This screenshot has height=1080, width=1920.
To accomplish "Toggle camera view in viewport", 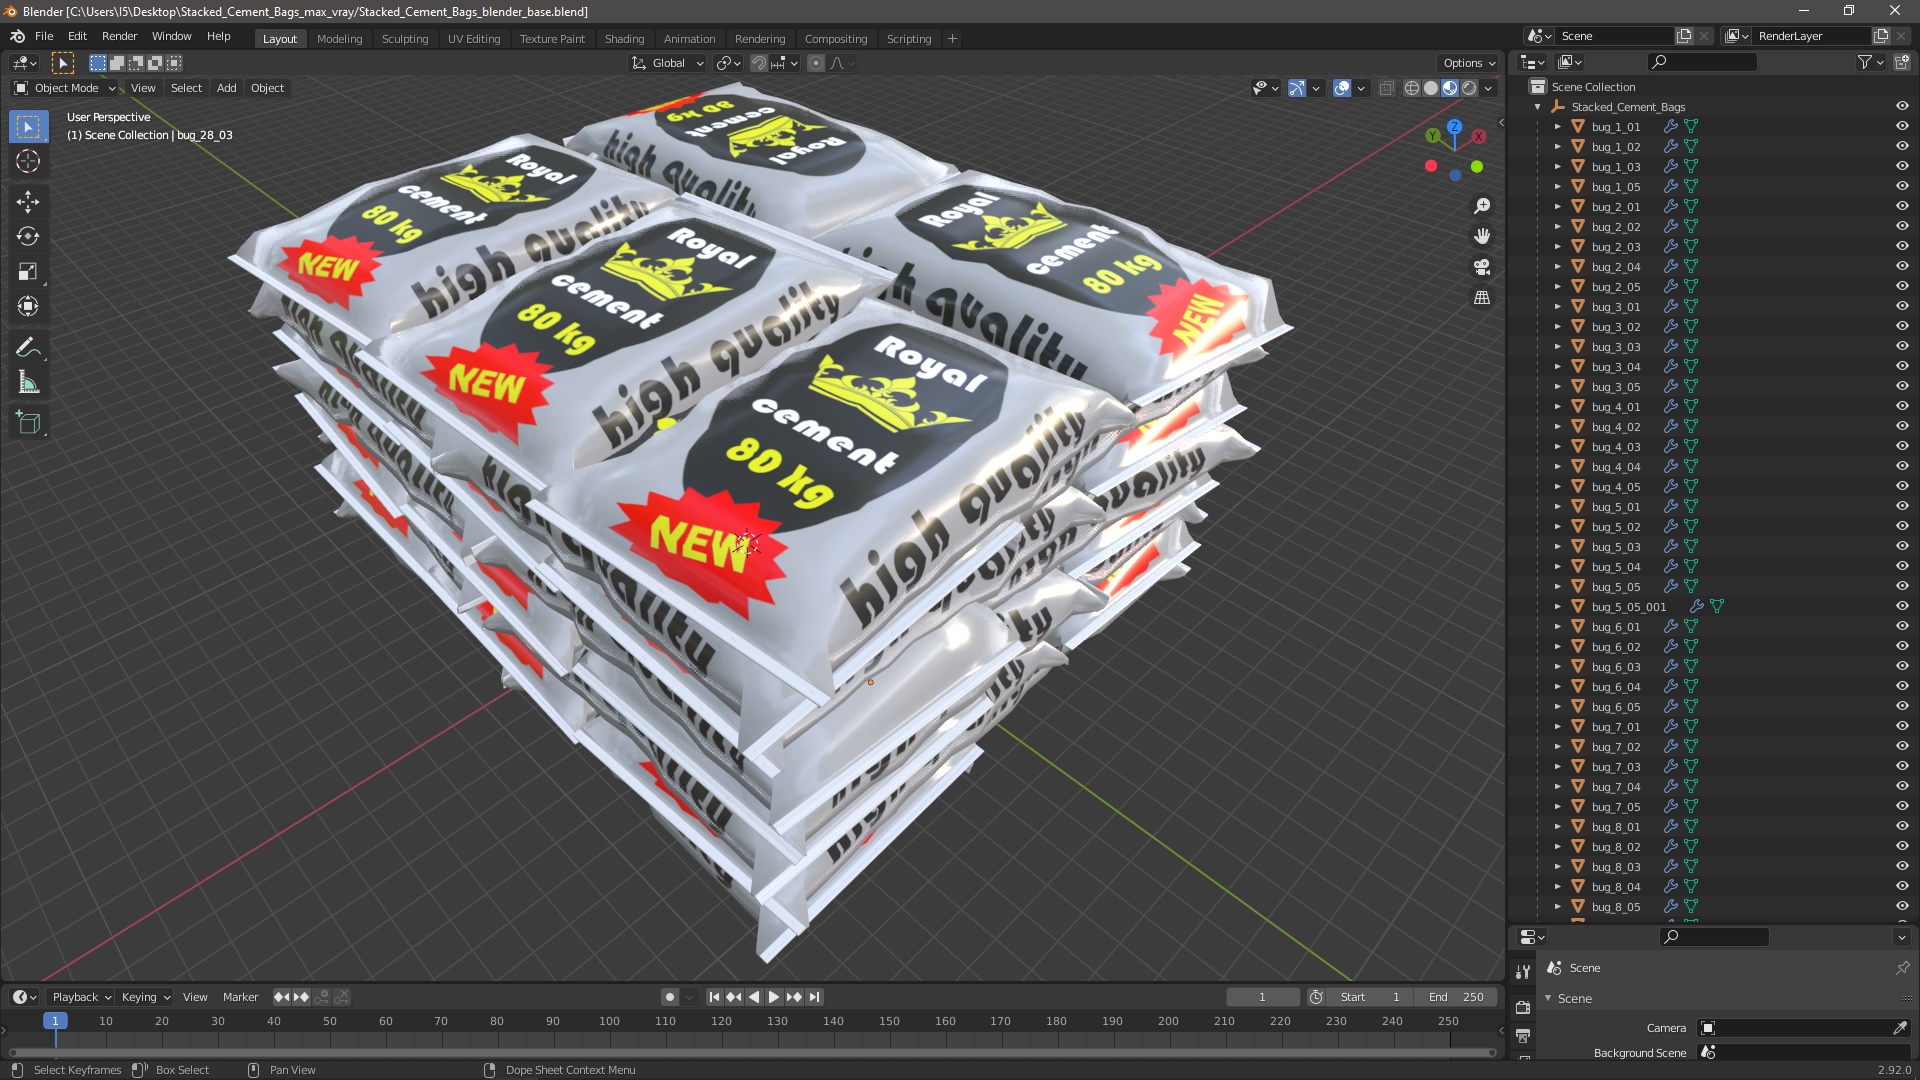I will point(1482,267).
